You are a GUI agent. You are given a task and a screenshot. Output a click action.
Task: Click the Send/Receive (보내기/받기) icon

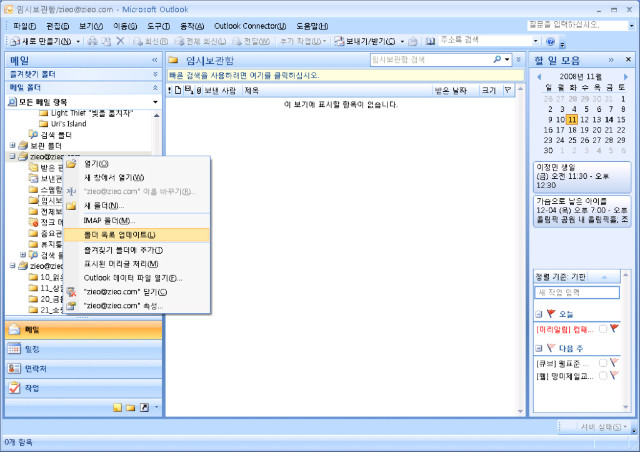point(339,41)
